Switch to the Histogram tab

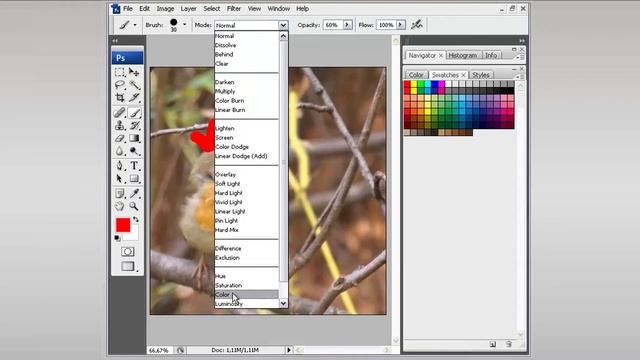pos(462,55)
